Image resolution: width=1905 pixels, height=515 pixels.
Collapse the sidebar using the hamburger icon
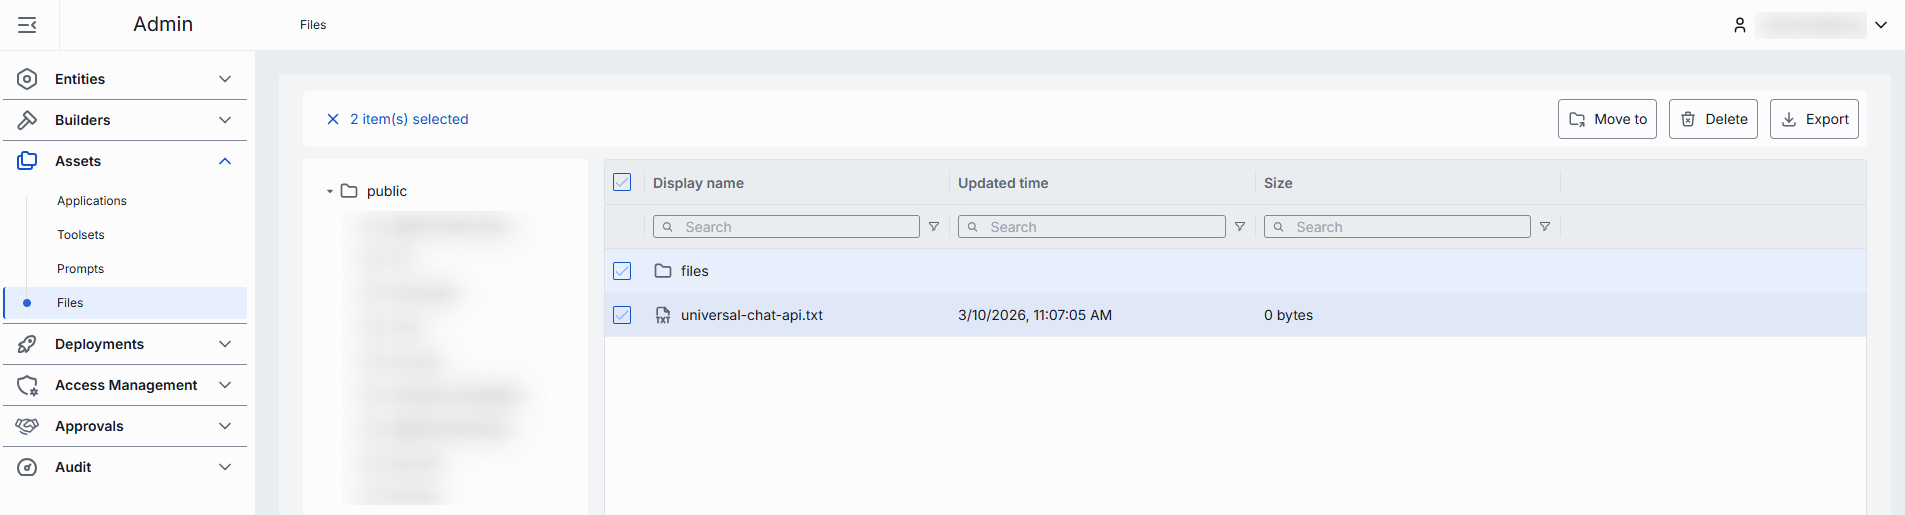(27, 25)
